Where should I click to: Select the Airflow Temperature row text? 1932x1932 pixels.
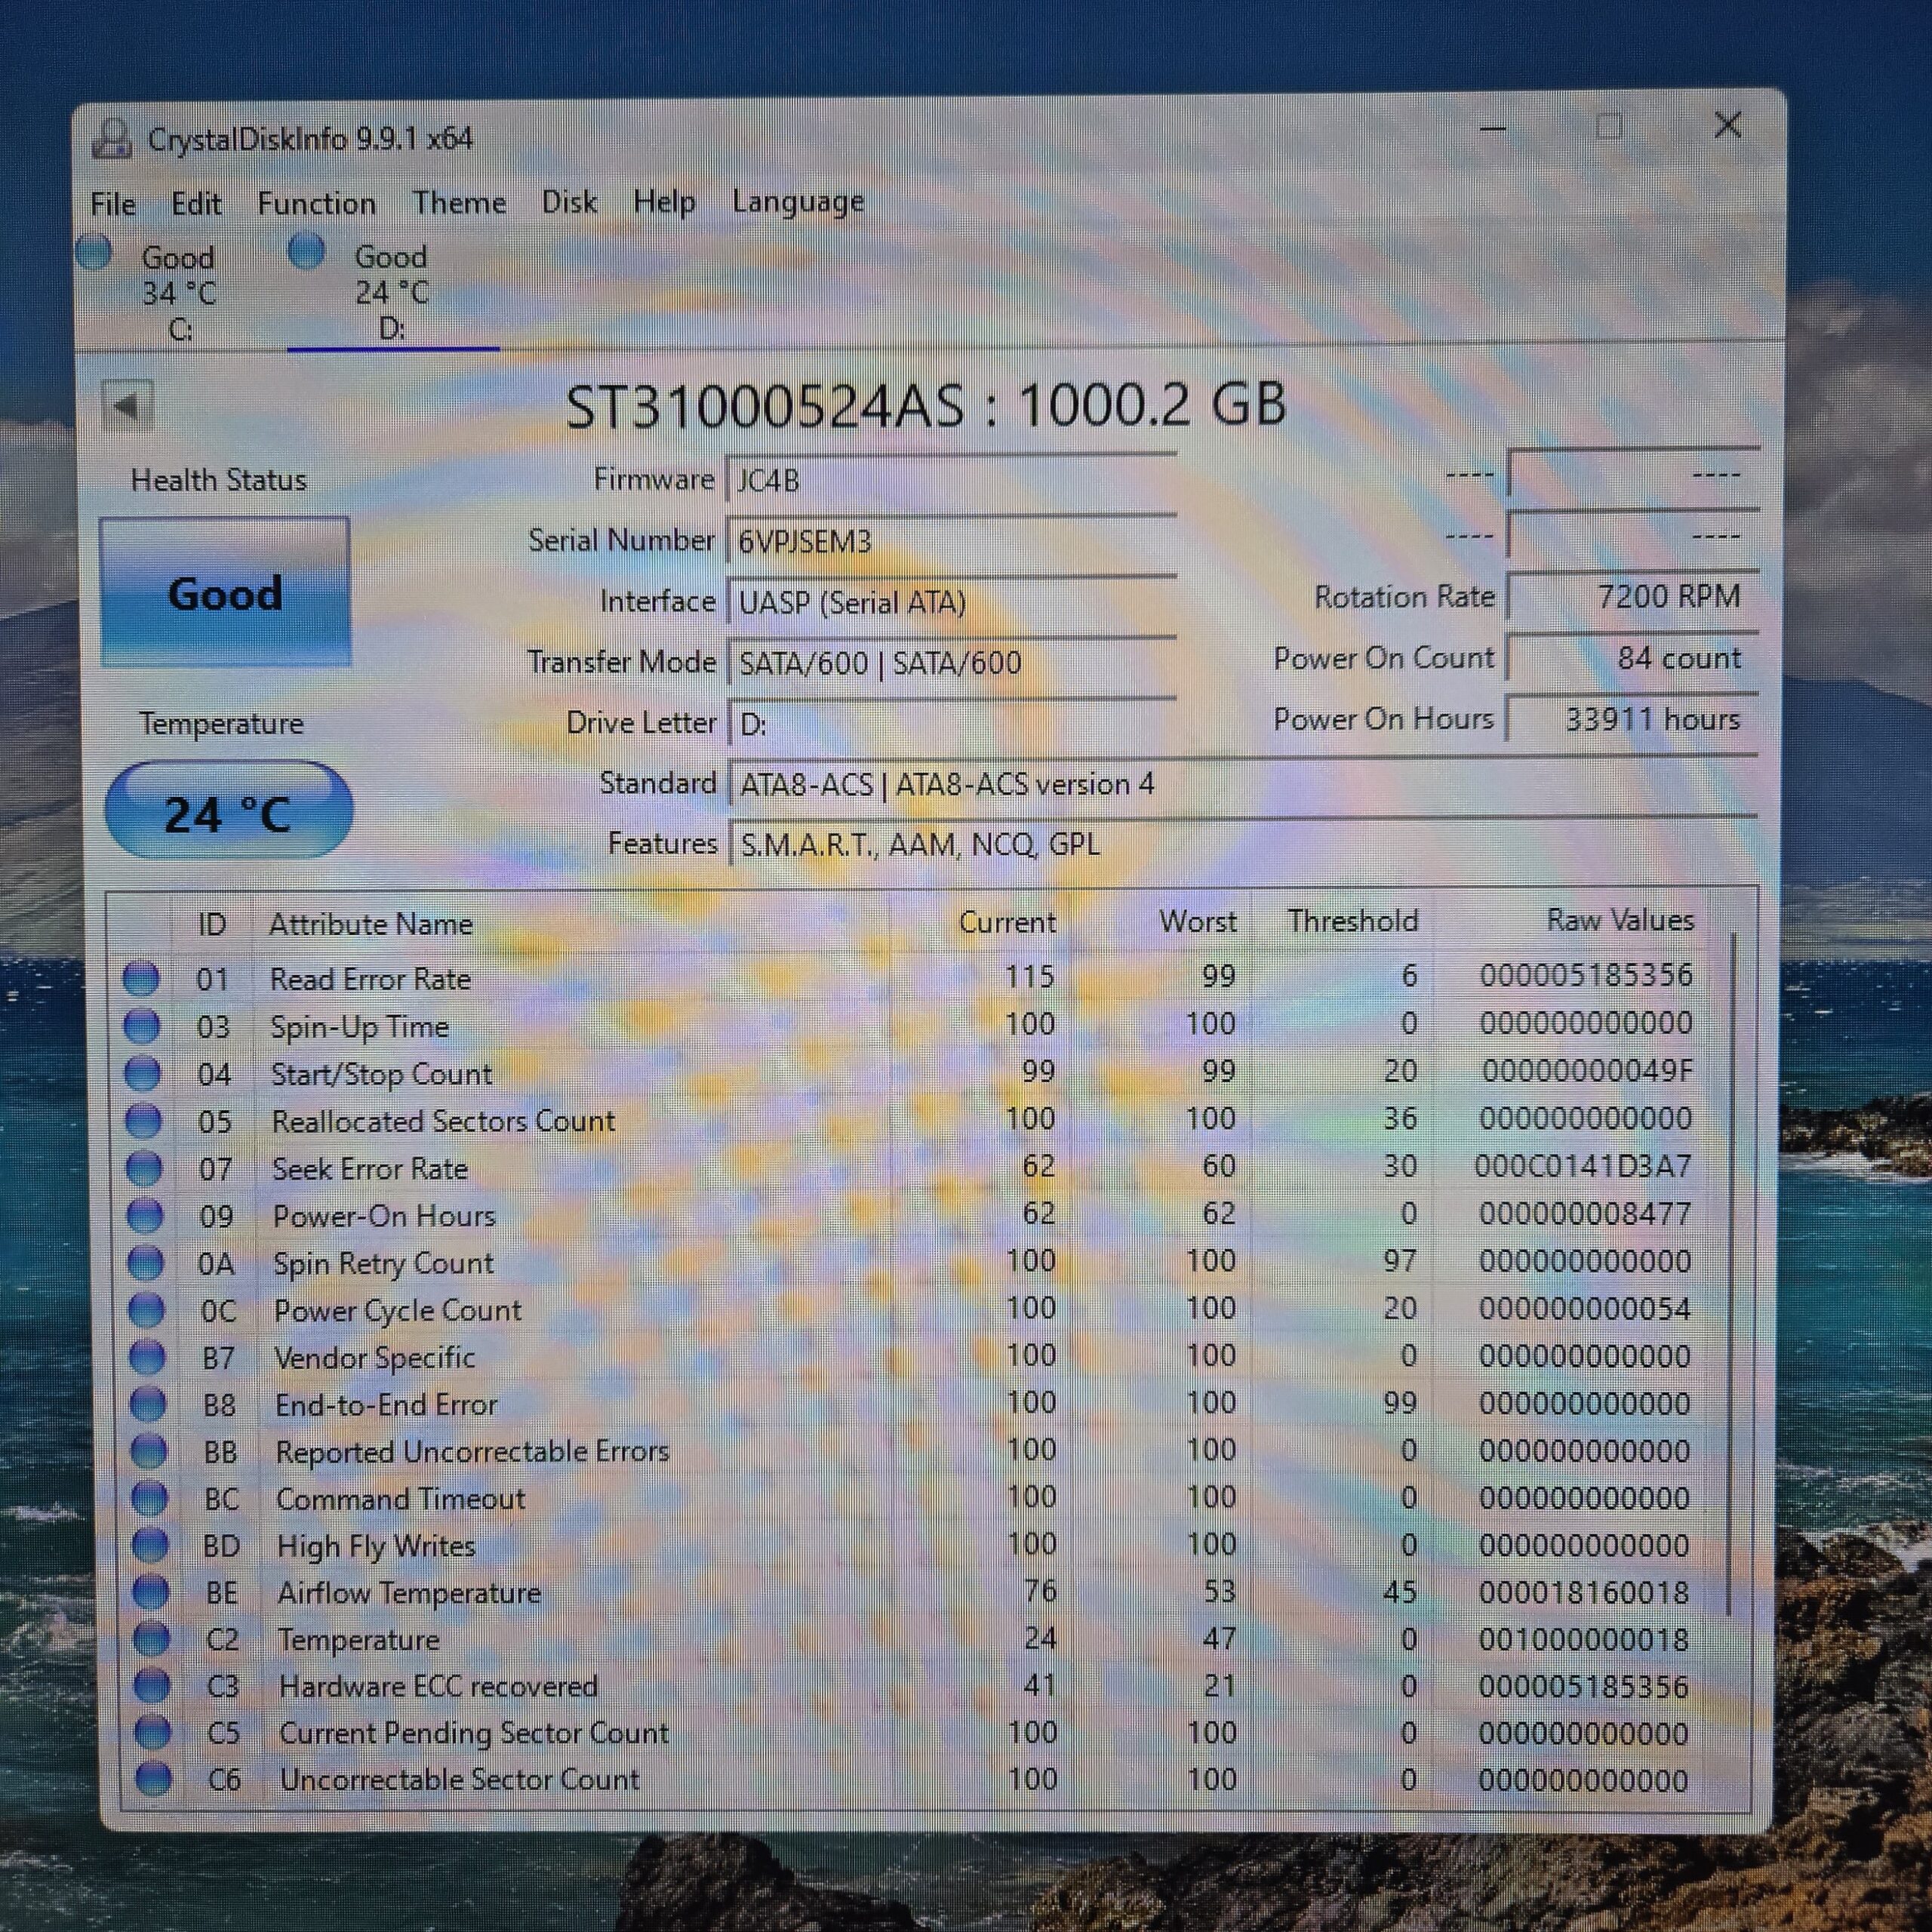coord(410,1593)
